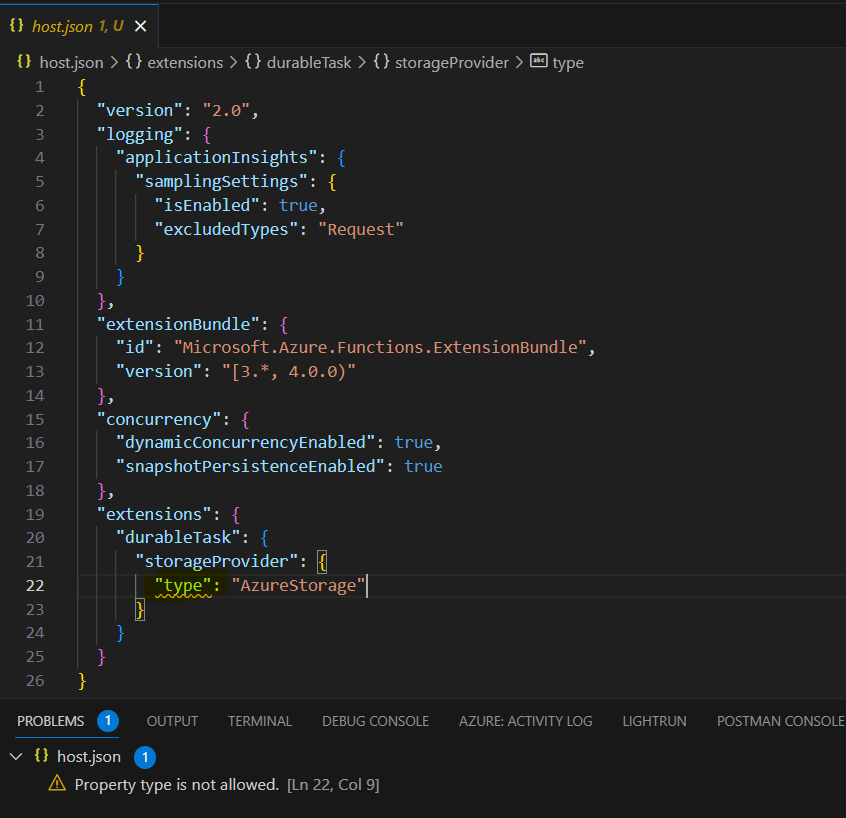Click the problem count badge next to host.json
The height and width of the screenshot is (818, 846).
pyautogui.click(x=145, y=757)
